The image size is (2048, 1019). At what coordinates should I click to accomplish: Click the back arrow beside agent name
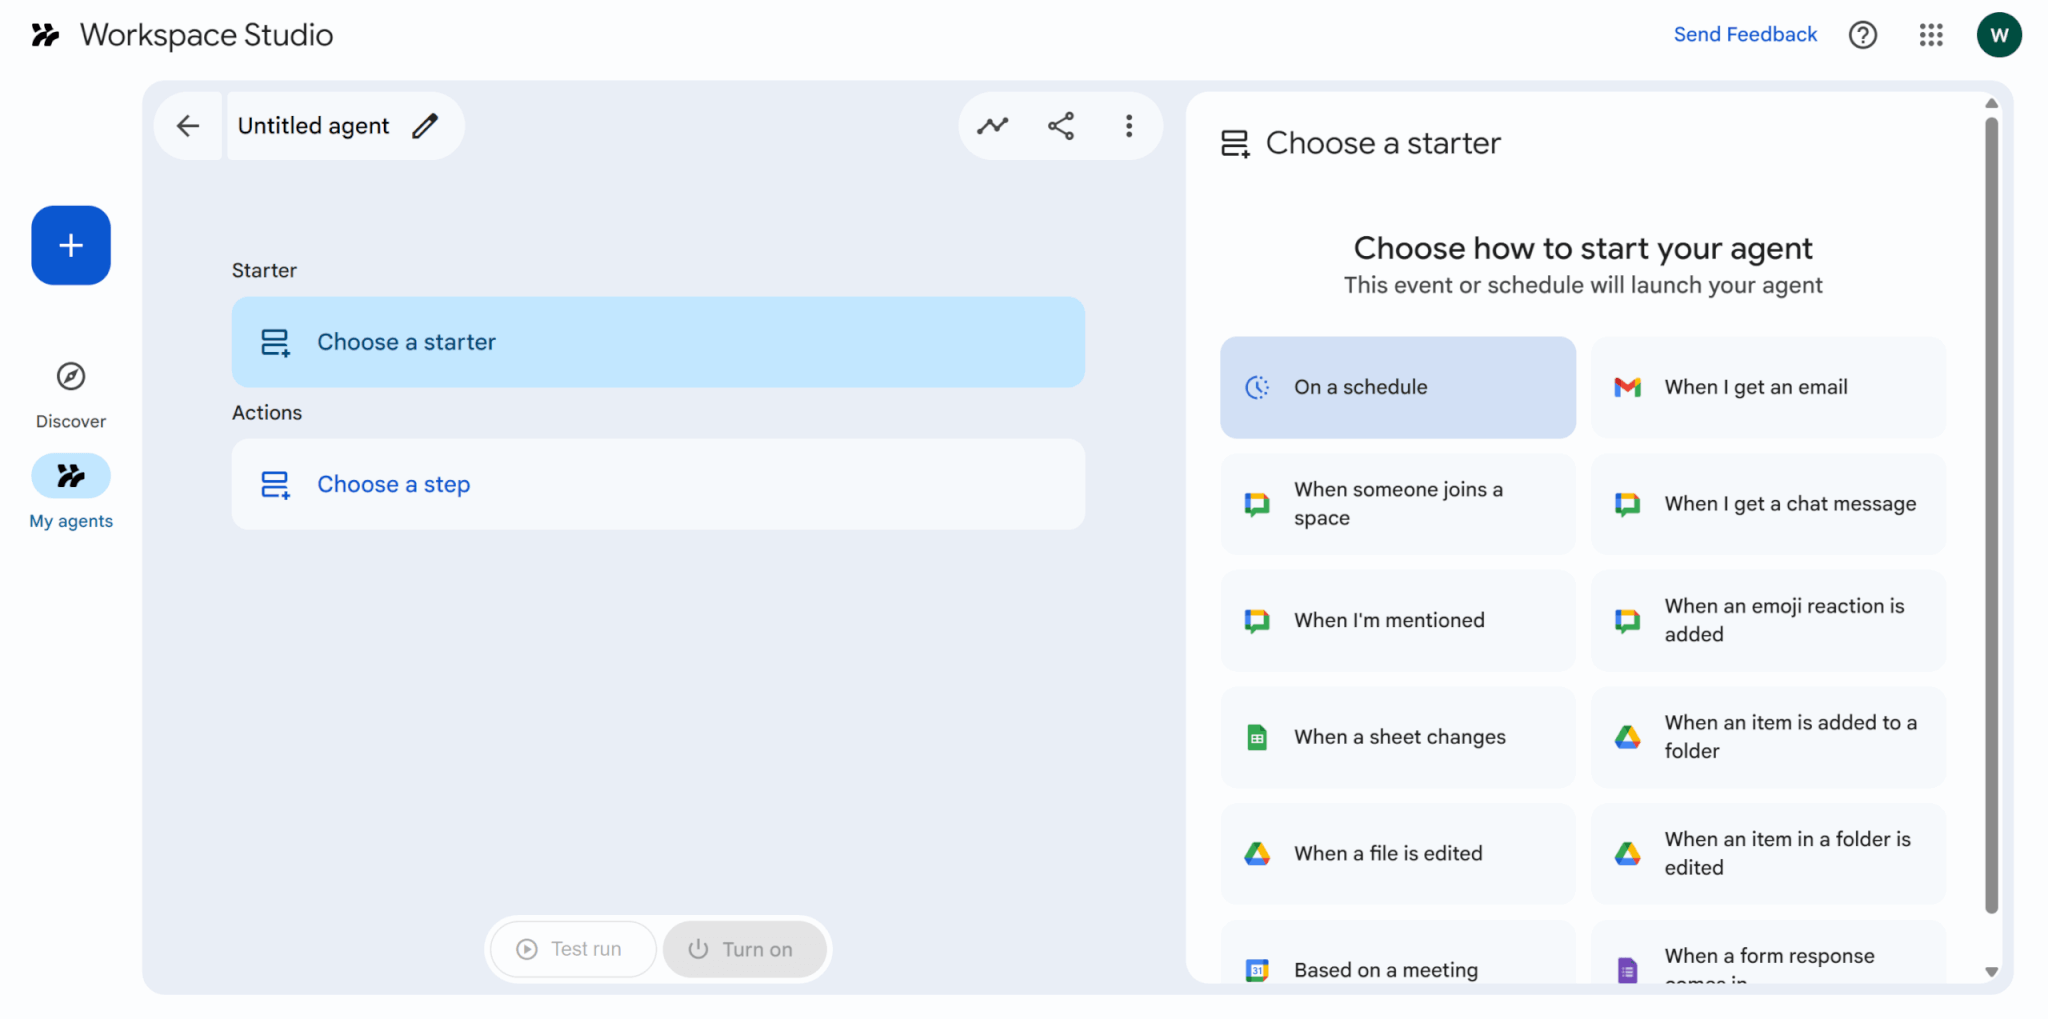coord(188,126)
